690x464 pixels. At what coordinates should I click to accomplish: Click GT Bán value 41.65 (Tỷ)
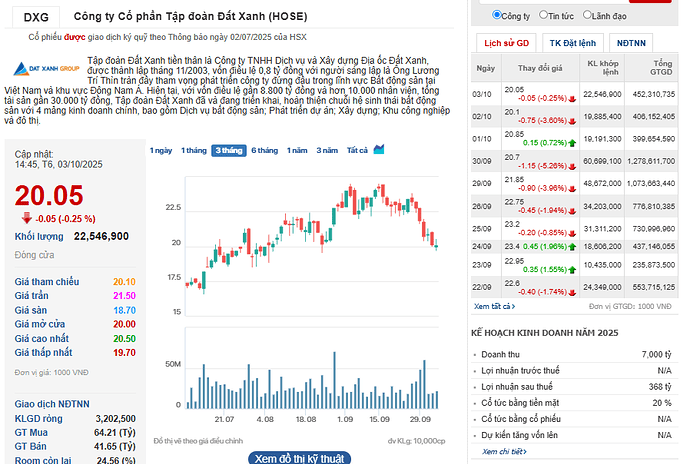click(114, 446)
